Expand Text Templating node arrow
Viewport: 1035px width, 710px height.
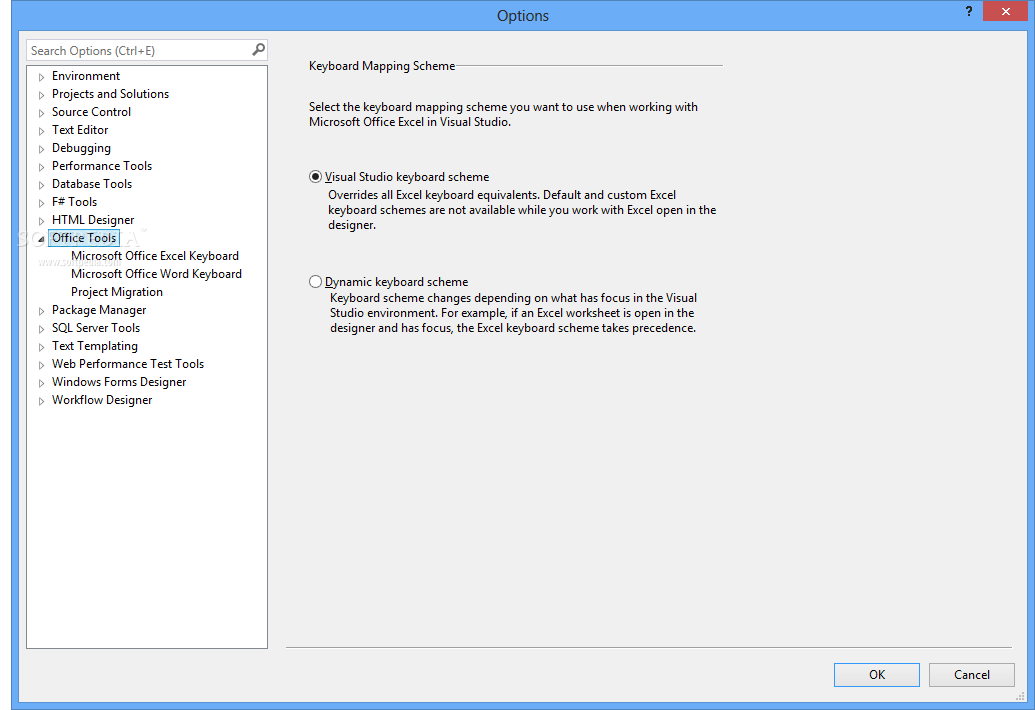[41, 346]
